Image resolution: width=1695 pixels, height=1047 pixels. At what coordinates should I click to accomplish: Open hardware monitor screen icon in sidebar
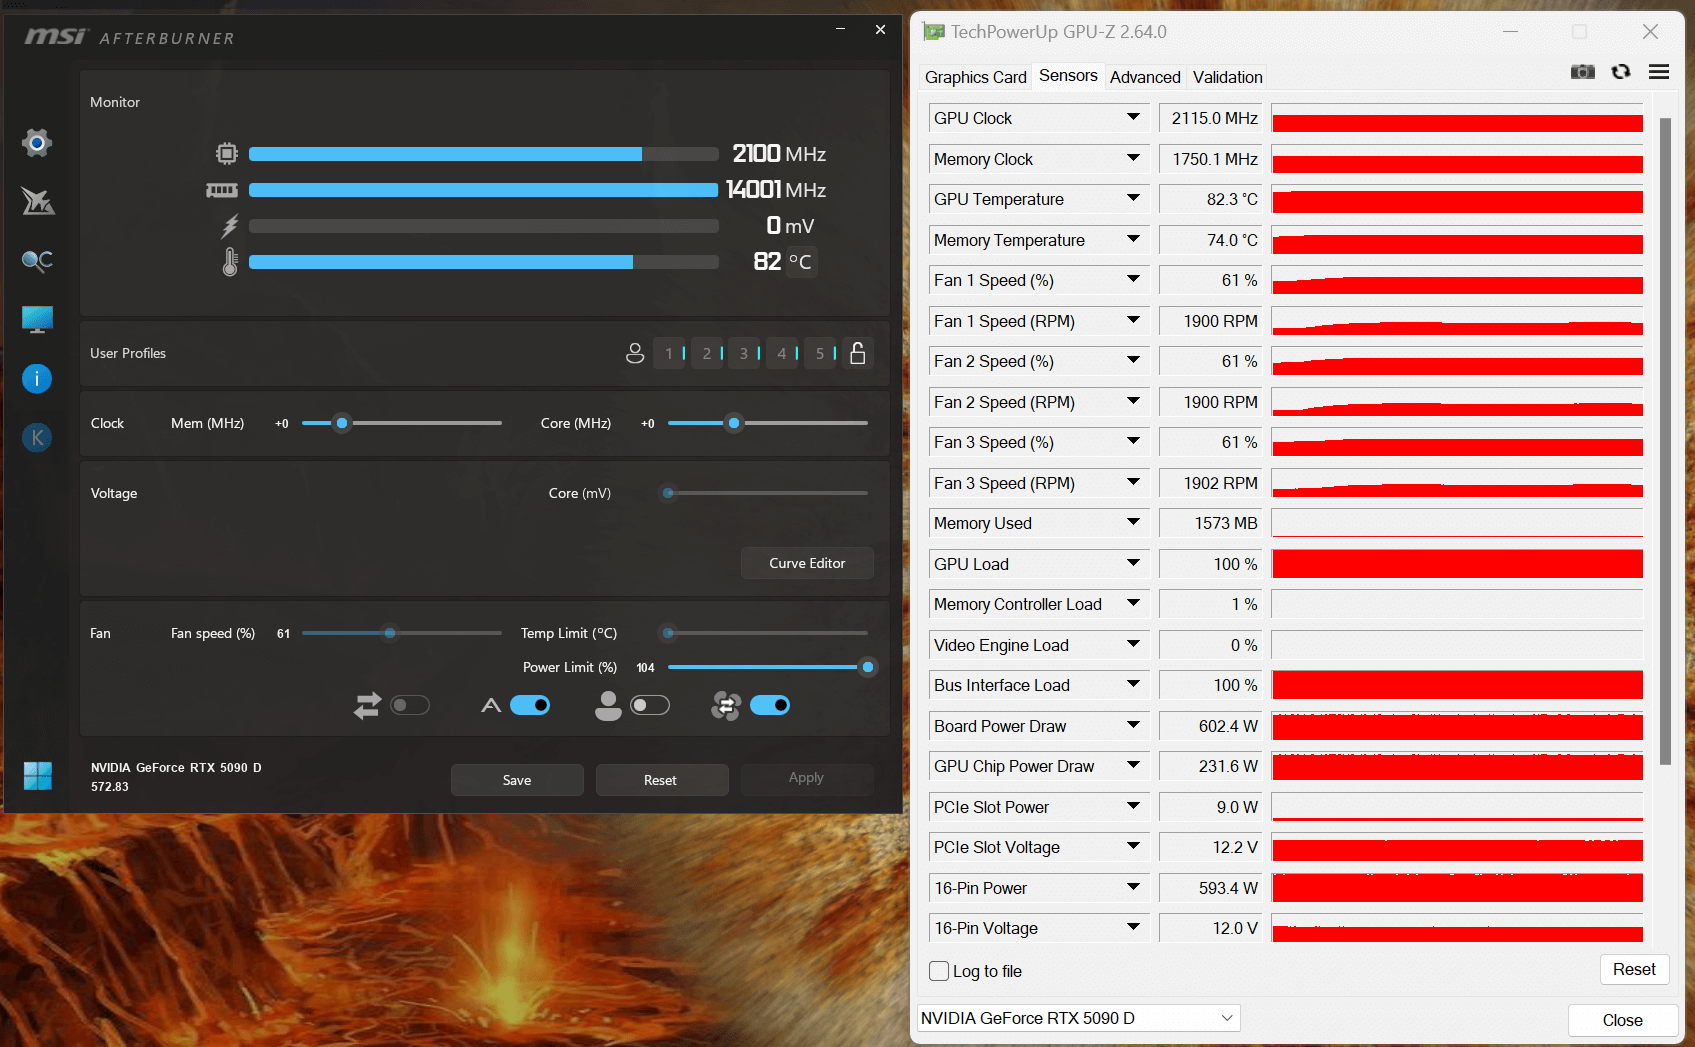(x=37, y=320)
